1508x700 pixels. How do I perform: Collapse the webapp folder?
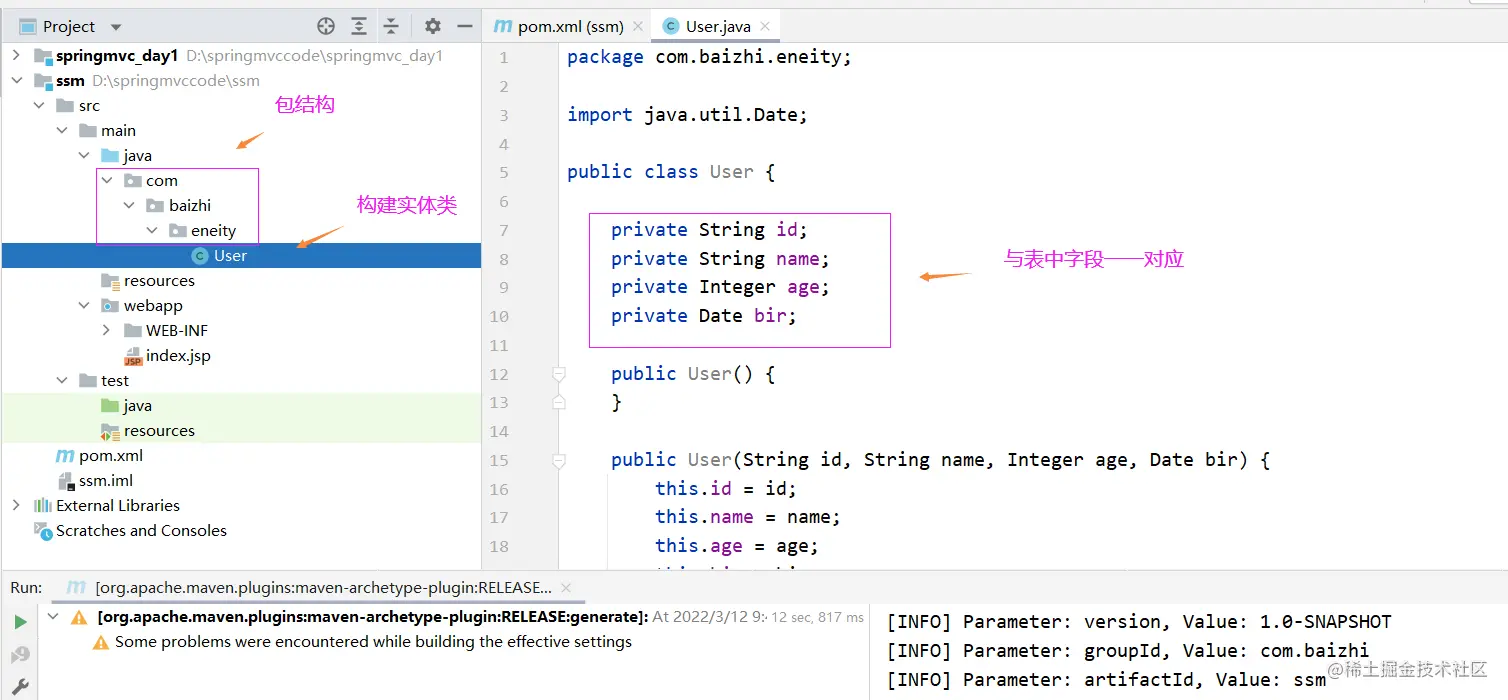click(x=84, y=306)
